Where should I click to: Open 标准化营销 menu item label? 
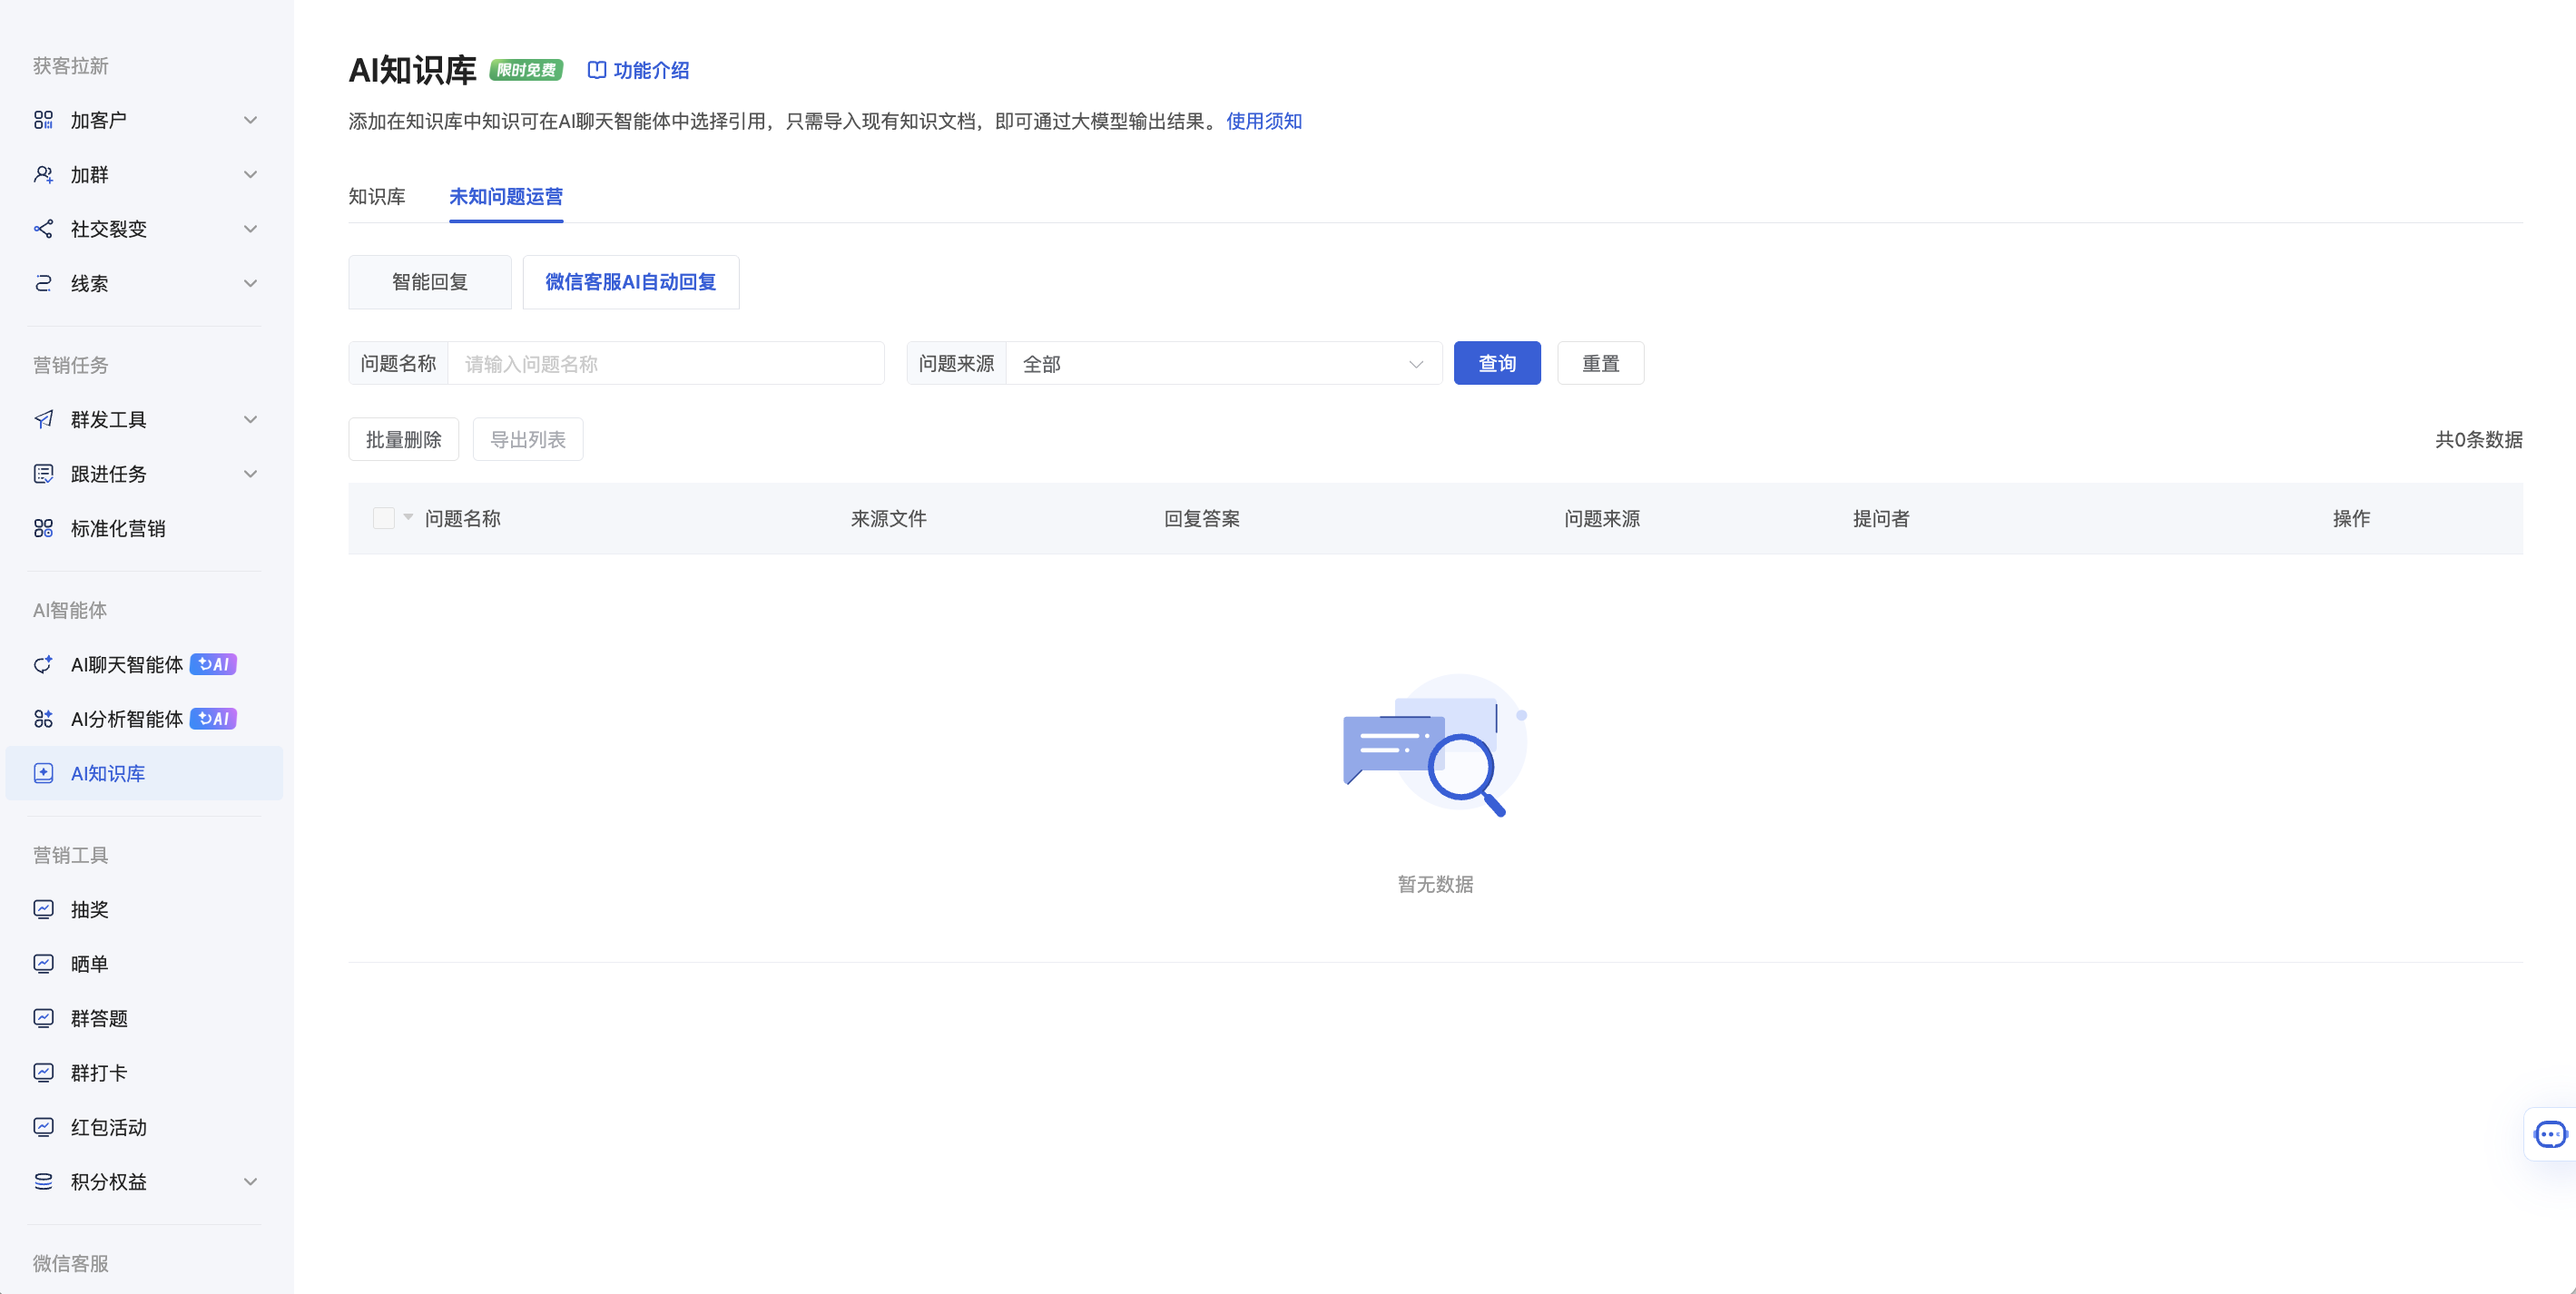point(118,528)
